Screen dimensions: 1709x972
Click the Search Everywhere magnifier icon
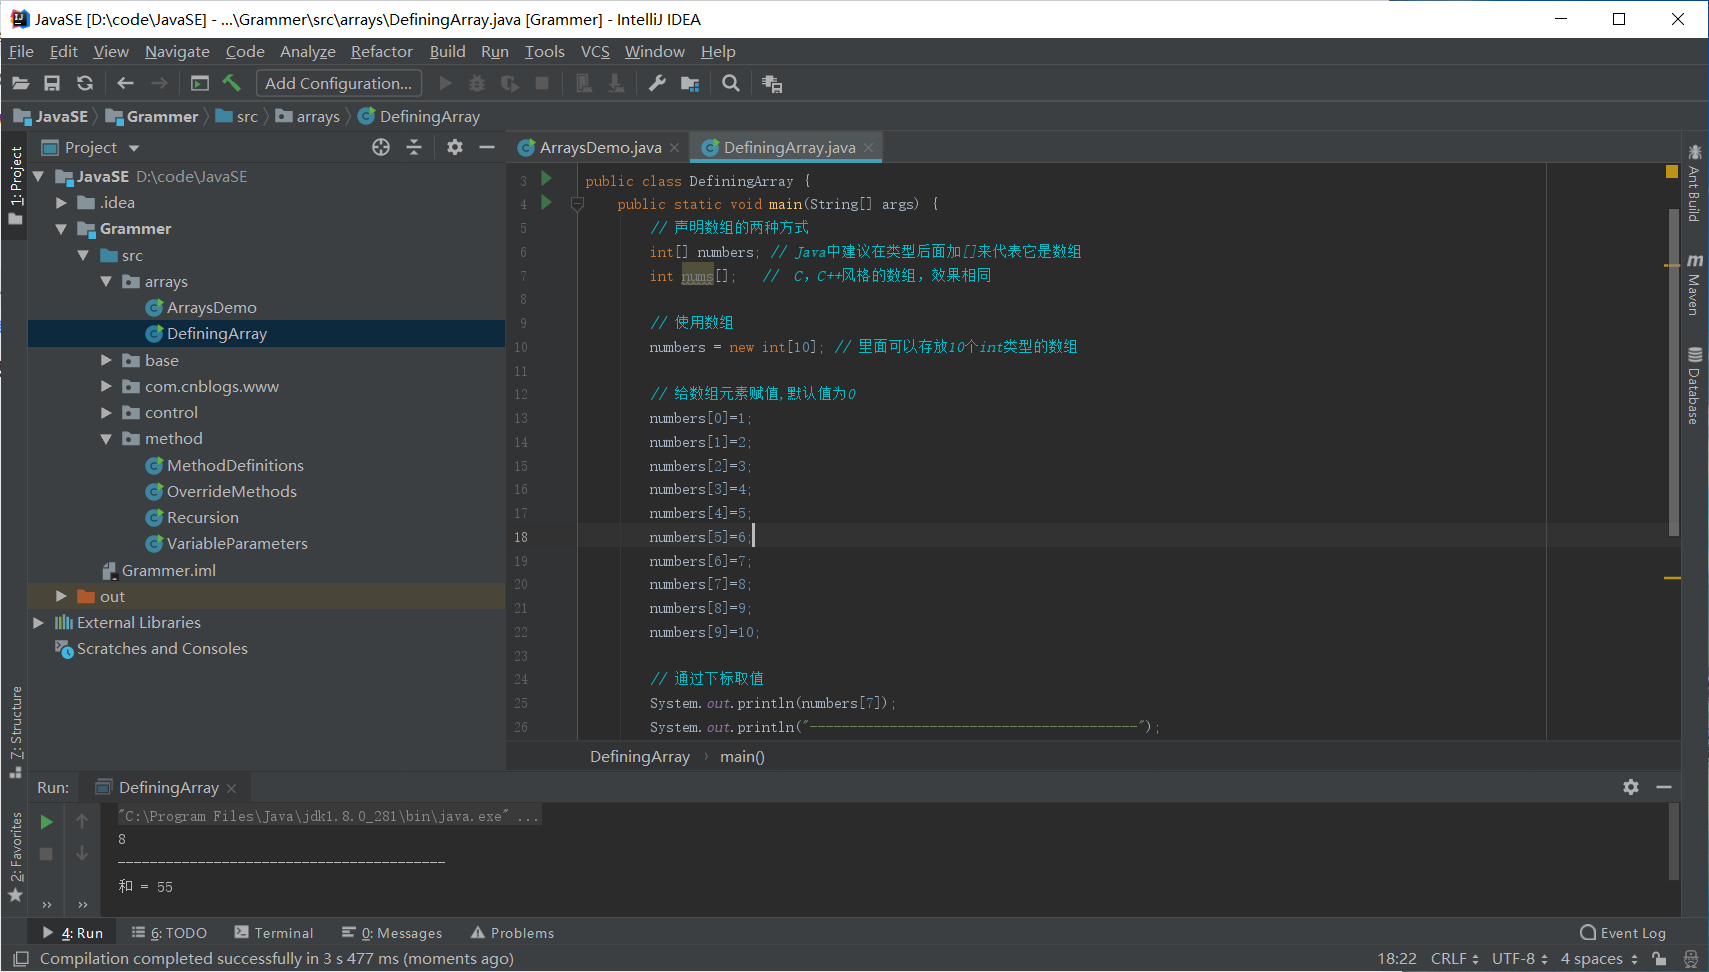coord(731,84)
